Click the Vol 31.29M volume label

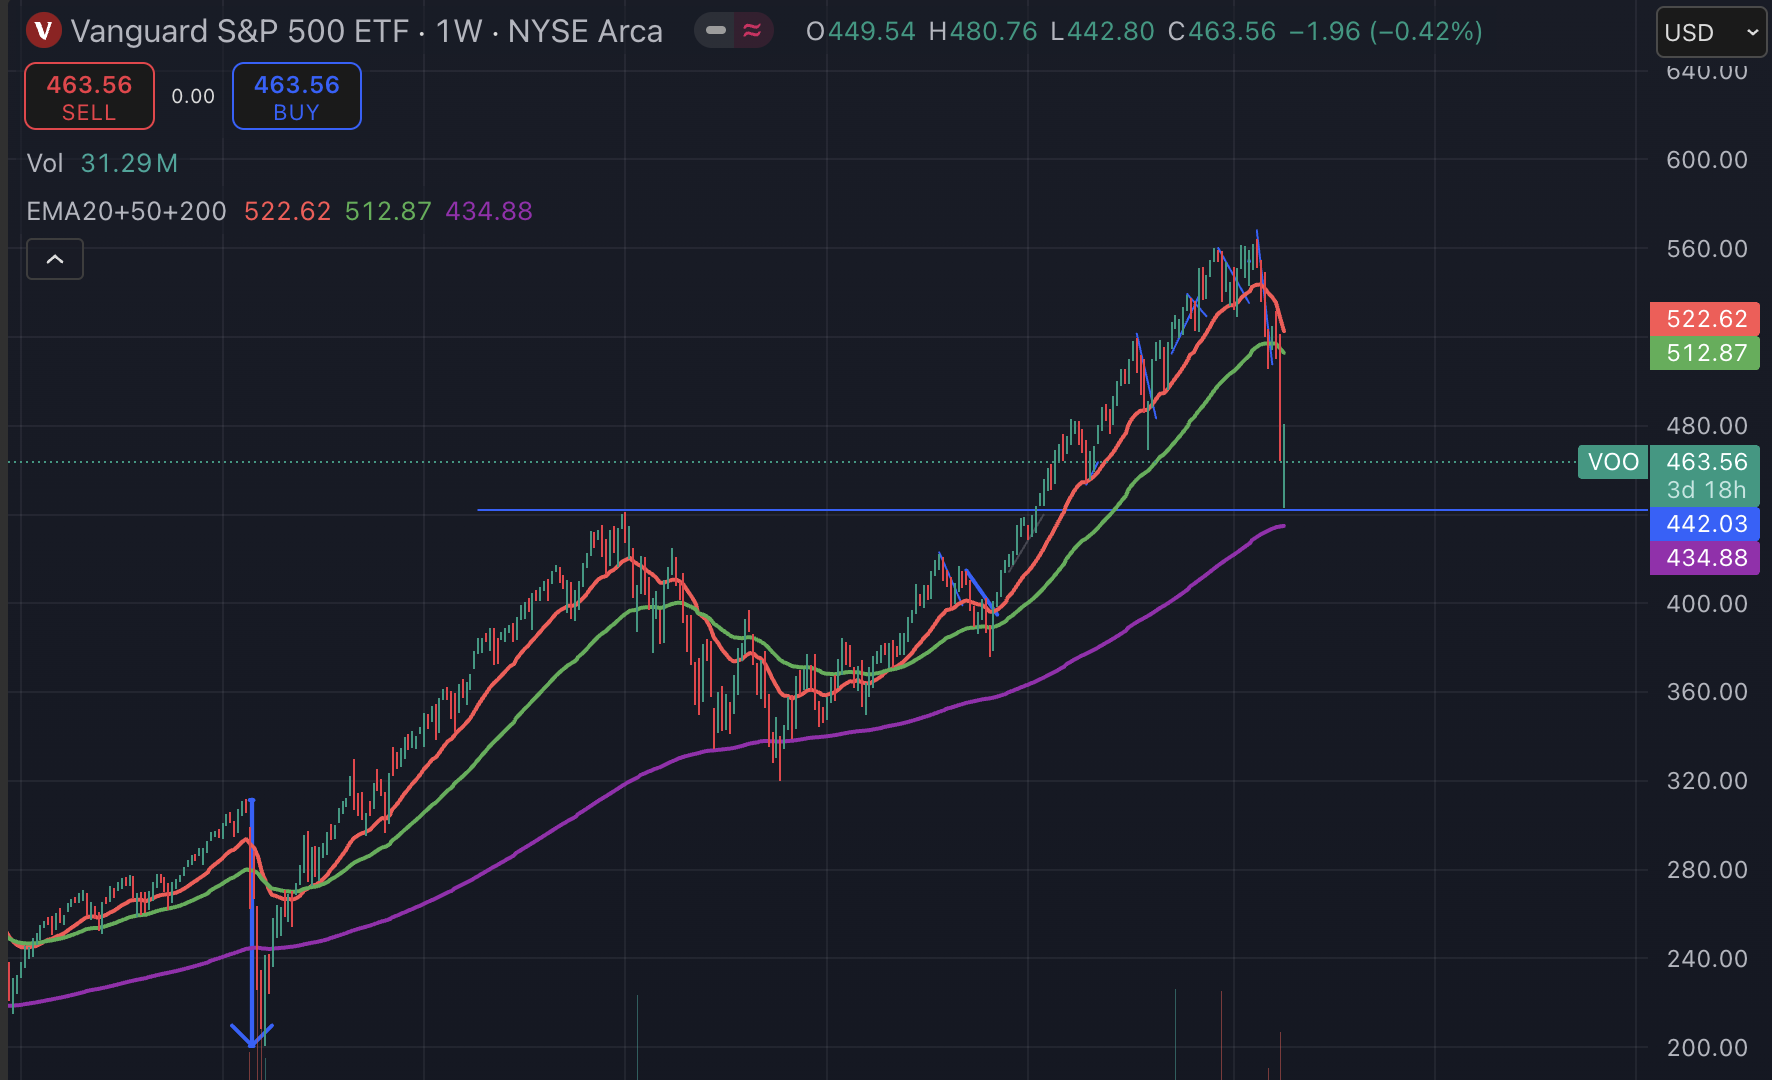[102, 163]
